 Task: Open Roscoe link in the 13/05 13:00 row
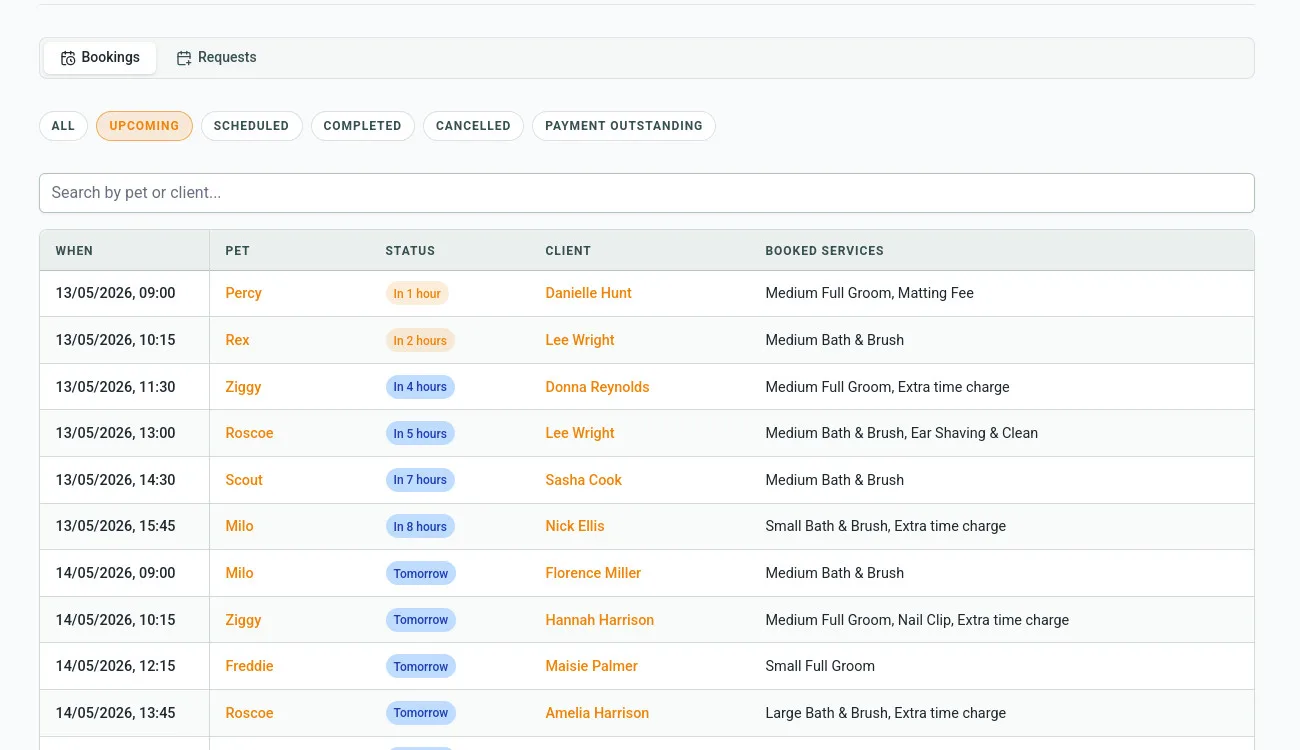click(250, 433)
